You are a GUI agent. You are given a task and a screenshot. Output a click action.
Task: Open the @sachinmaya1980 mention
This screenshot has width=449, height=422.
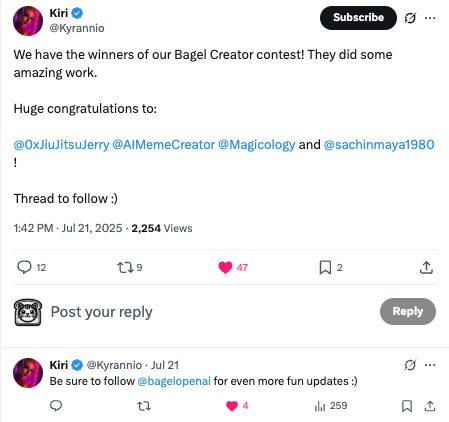click(x=379, y=145)
